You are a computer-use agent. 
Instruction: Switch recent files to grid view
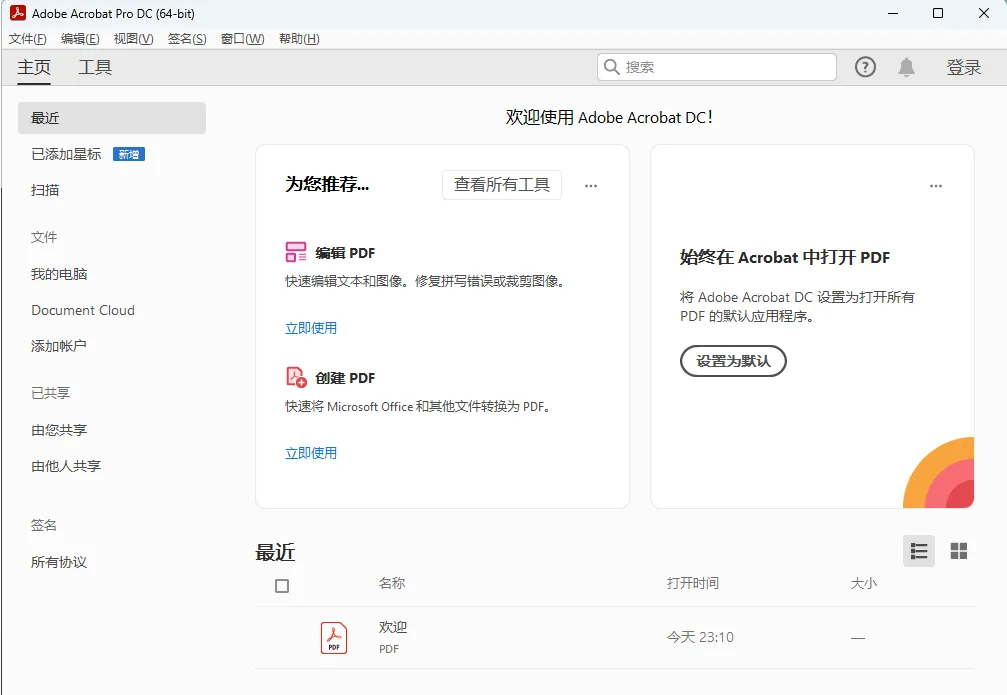pos(959,551)
